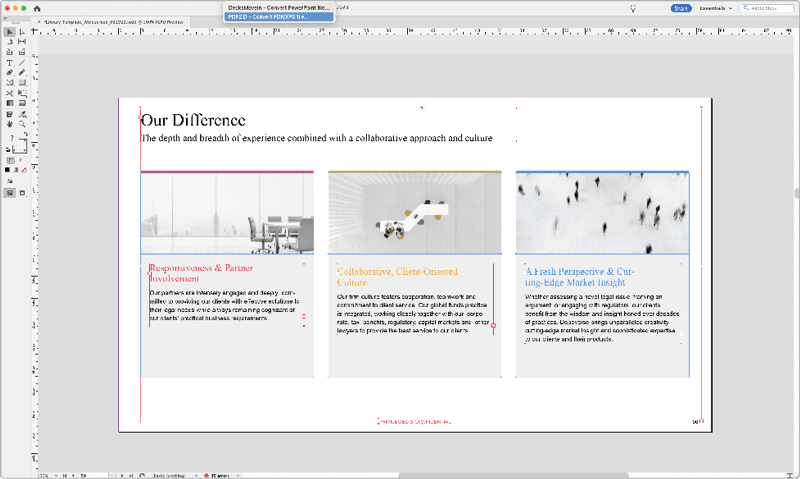The width and height of the screenshot is (800, 479).
Task: Click the Adobe Stock search field
Action: point(767,8)
